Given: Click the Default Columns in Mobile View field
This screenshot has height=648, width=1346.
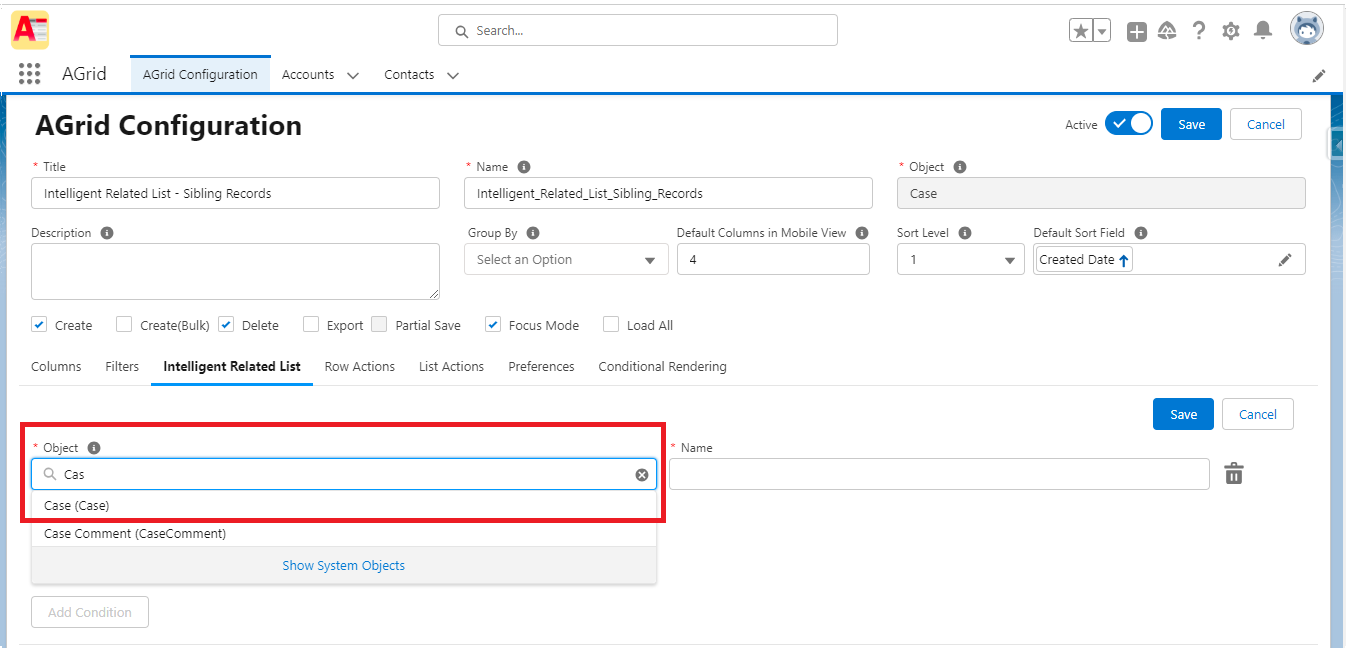Looking at the screenshot, I should click(773, 260).
